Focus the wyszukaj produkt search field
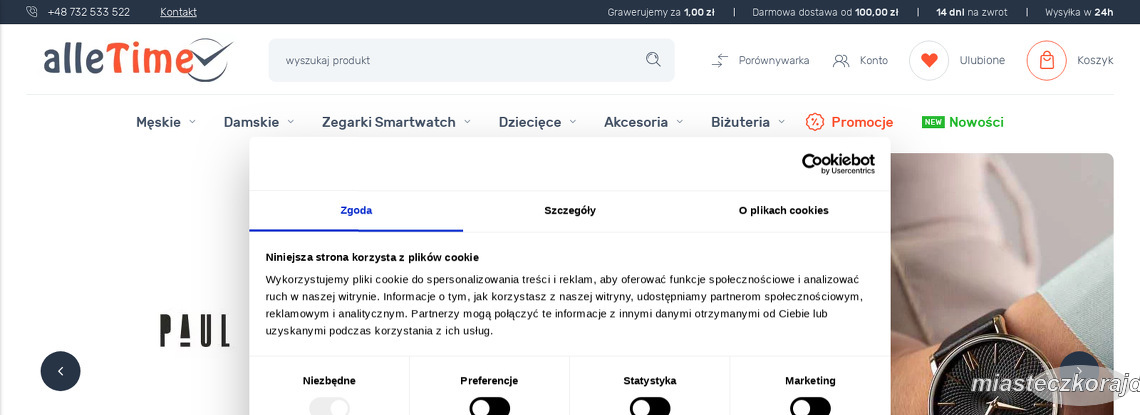Image resolution: width=1140 pixels, height=415 pixels. (x=471, y=60)
